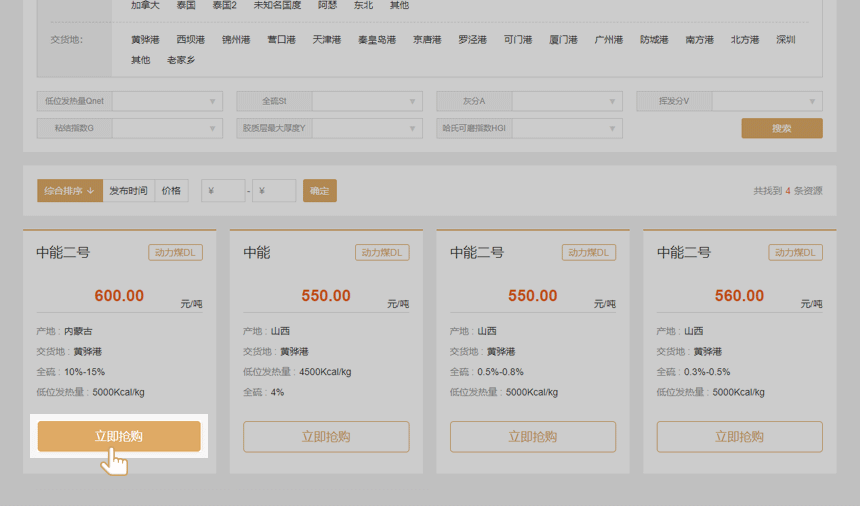Focus the maximum price input field
This screenshot has height=506, width=860.
click(x=276, y=191)
